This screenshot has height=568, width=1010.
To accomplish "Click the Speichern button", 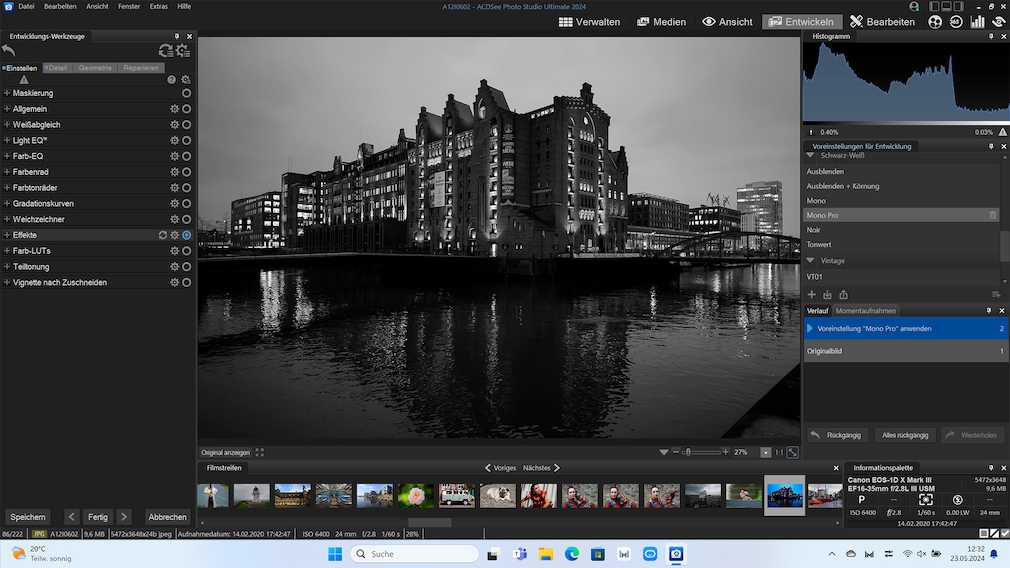I will (x=28, y=517).
